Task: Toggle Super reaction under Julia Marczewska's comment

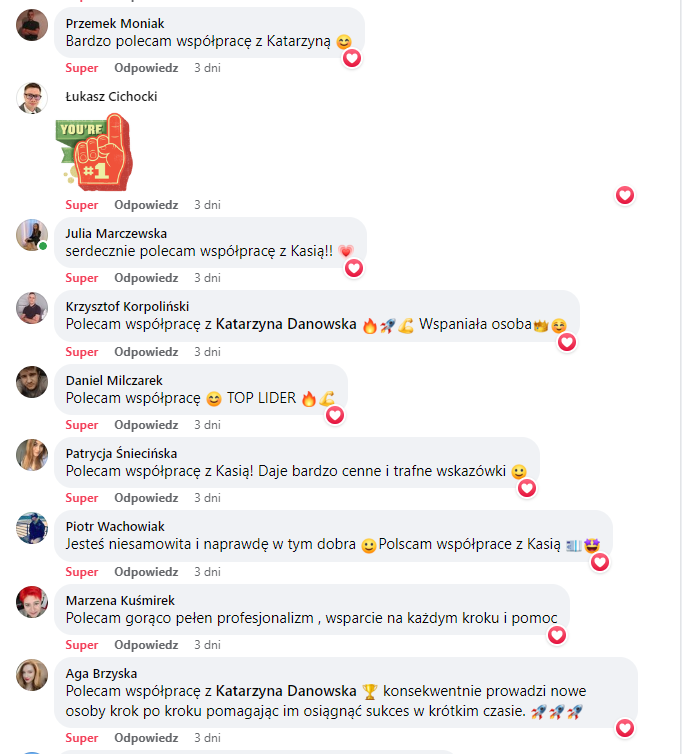Action: pyautogui.click(x=82, y=278)
